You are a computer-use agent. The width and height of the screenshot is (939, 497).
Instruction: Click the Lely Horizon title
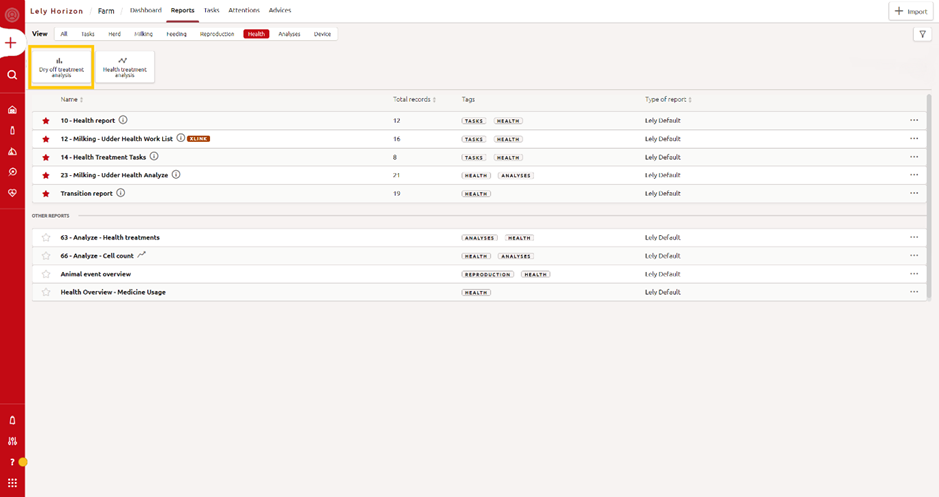pos(56,11)
